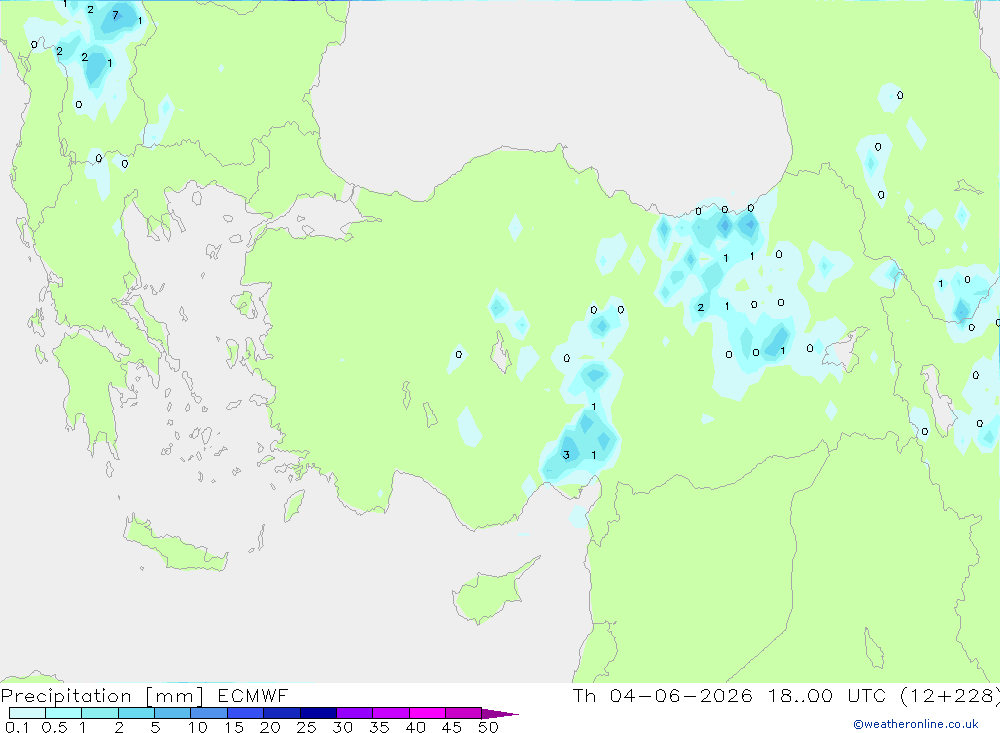Select the '10' legend scale label

click(197, 727)
